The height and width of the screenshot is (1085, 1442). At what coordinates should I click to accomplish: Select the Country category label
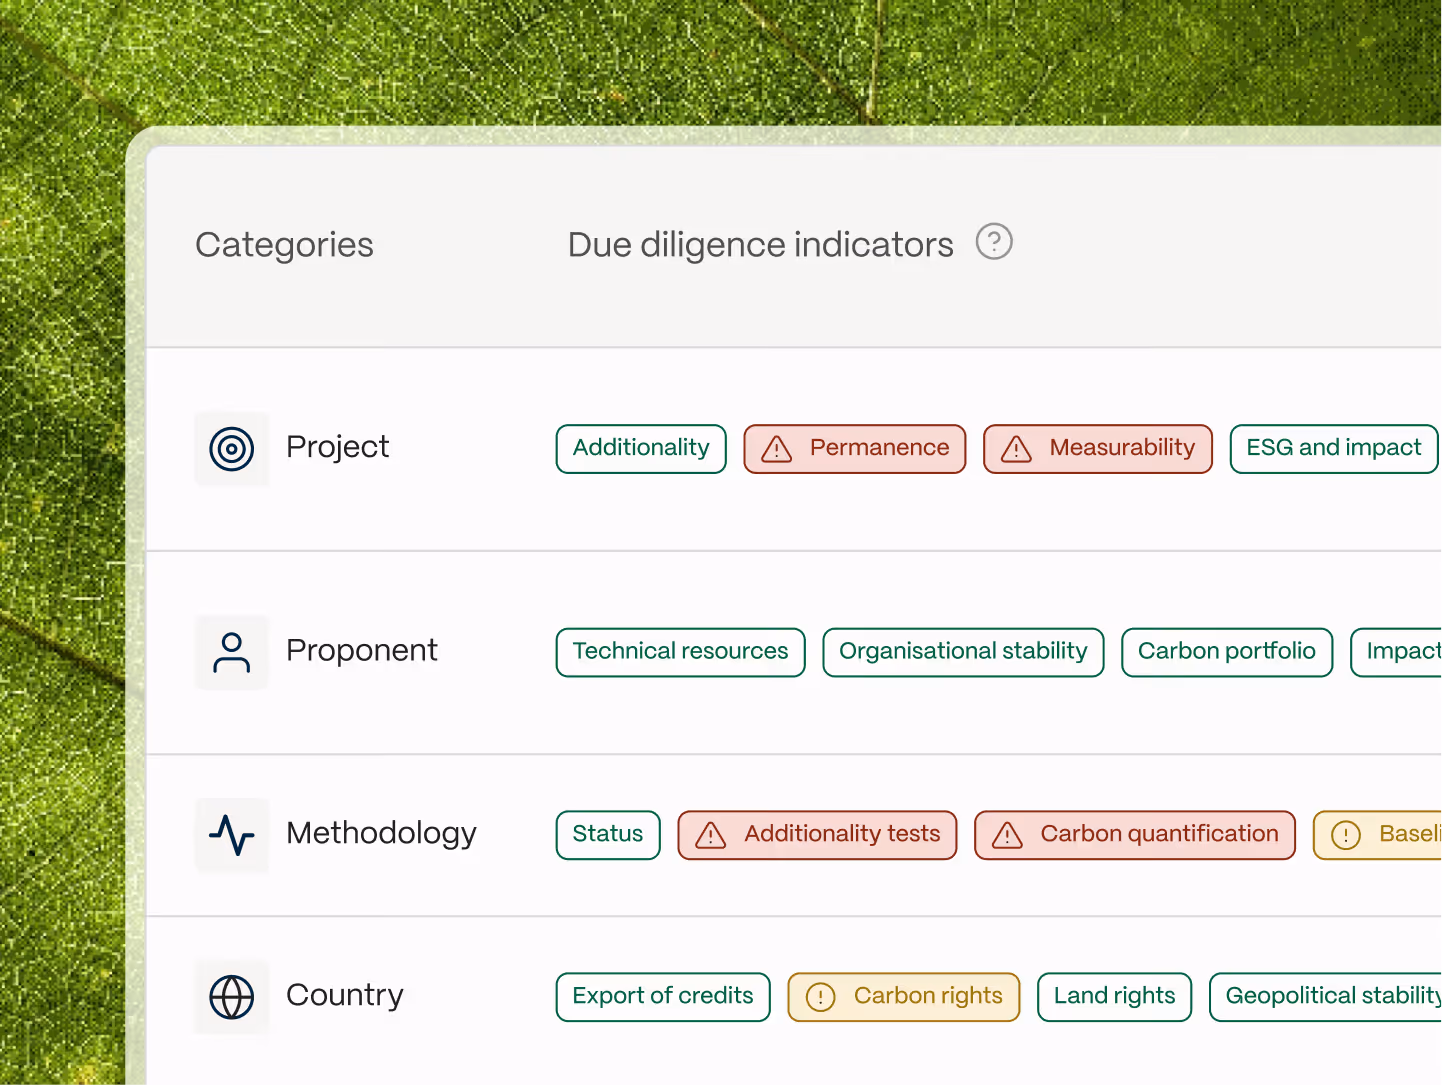[345, 995]
